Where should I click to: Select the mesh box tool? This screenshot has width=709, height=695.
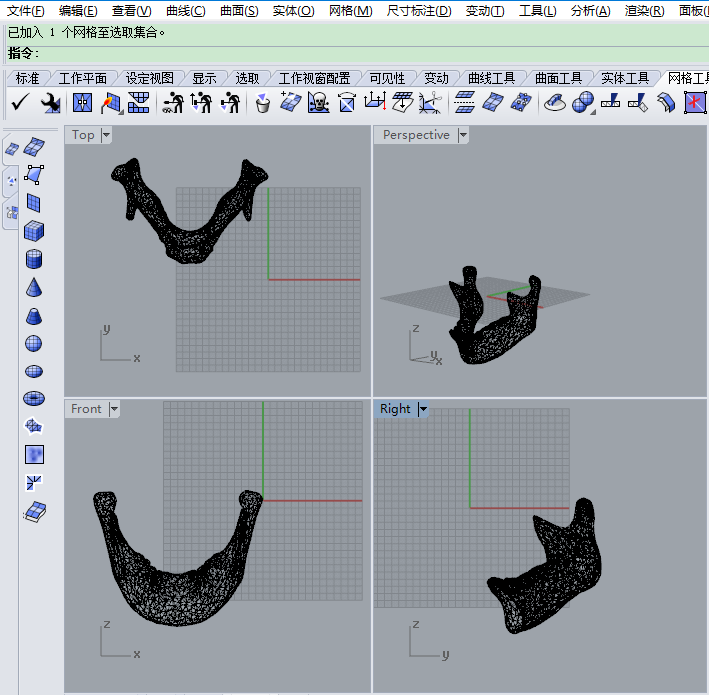(x=34, y=232)
